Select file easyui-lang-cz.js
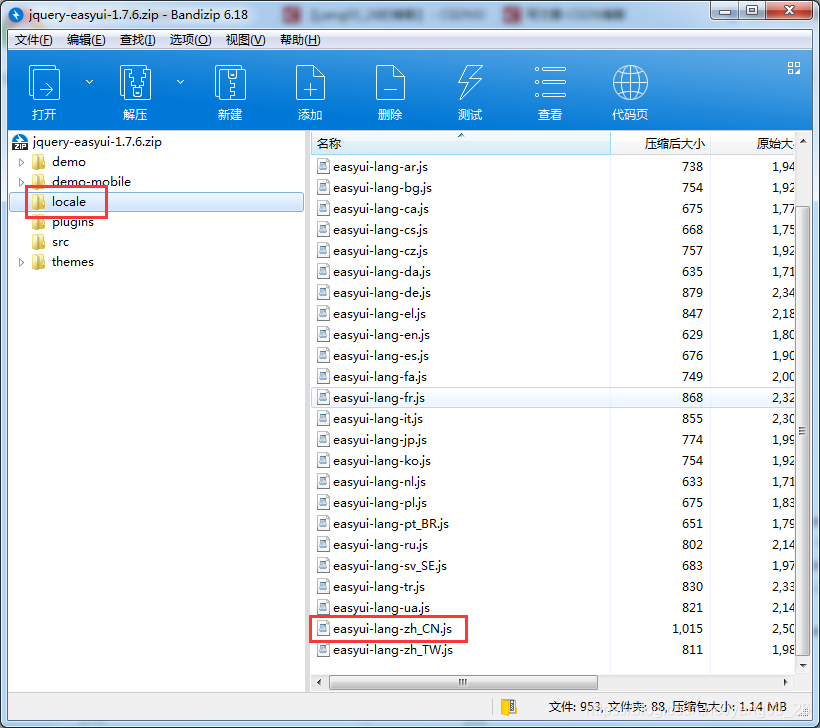 (380, 251)
